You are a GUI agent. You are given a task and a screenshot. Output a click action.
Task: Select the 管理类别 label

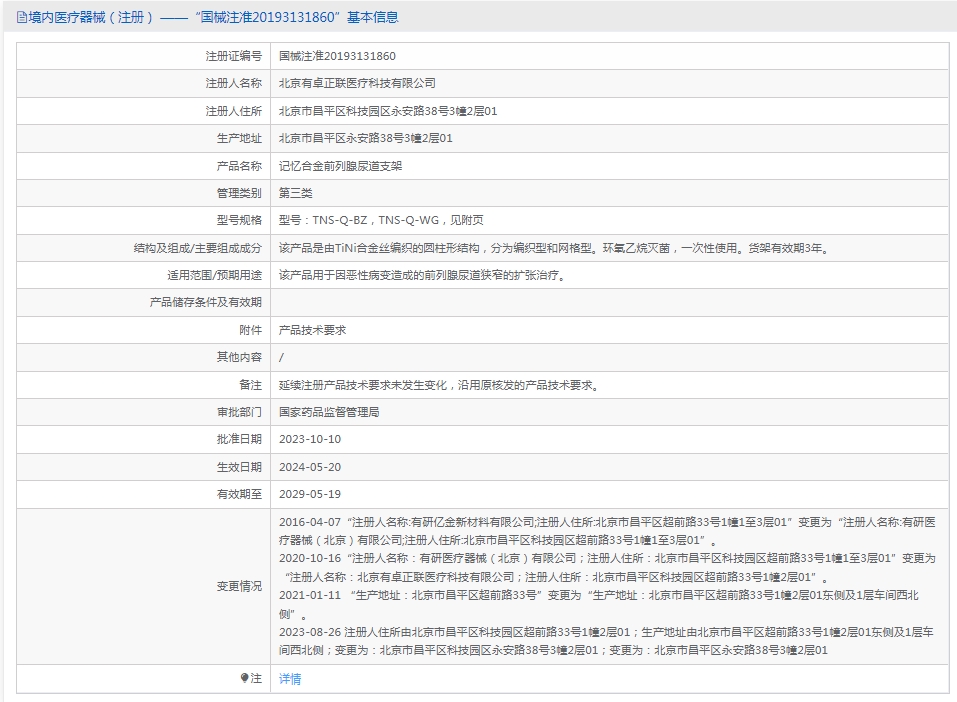239,194
